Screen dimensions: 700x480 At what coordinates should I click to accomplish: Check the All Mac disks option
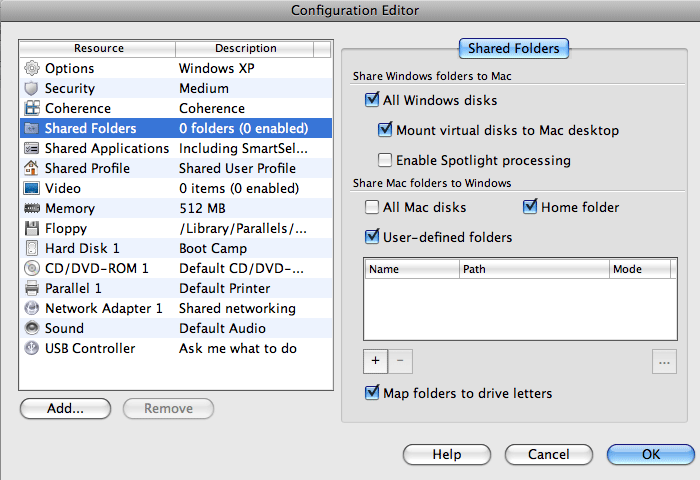point(373,208)
